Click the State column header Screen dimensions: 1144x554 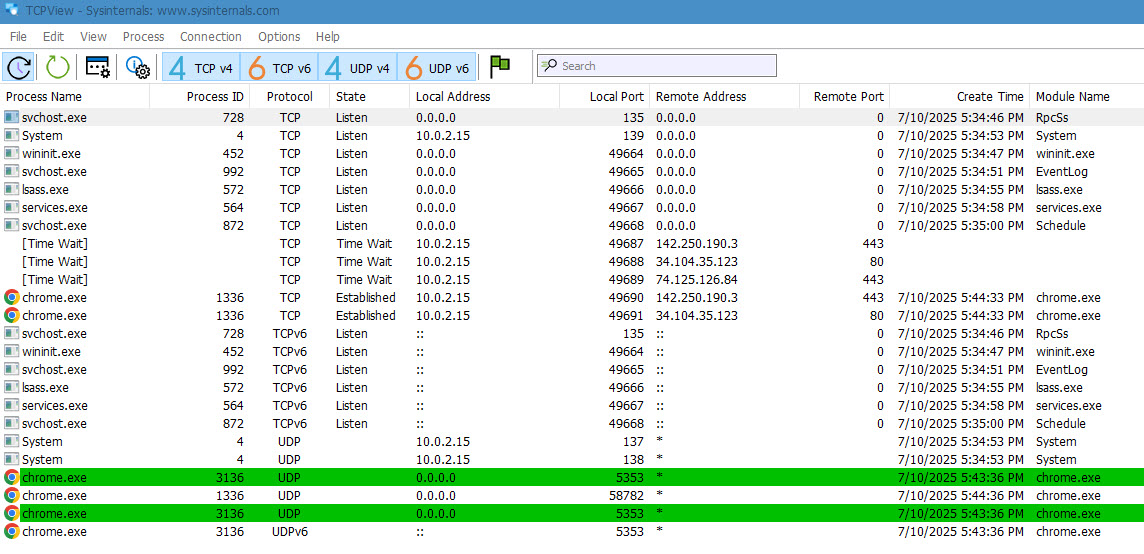(351, 97)
